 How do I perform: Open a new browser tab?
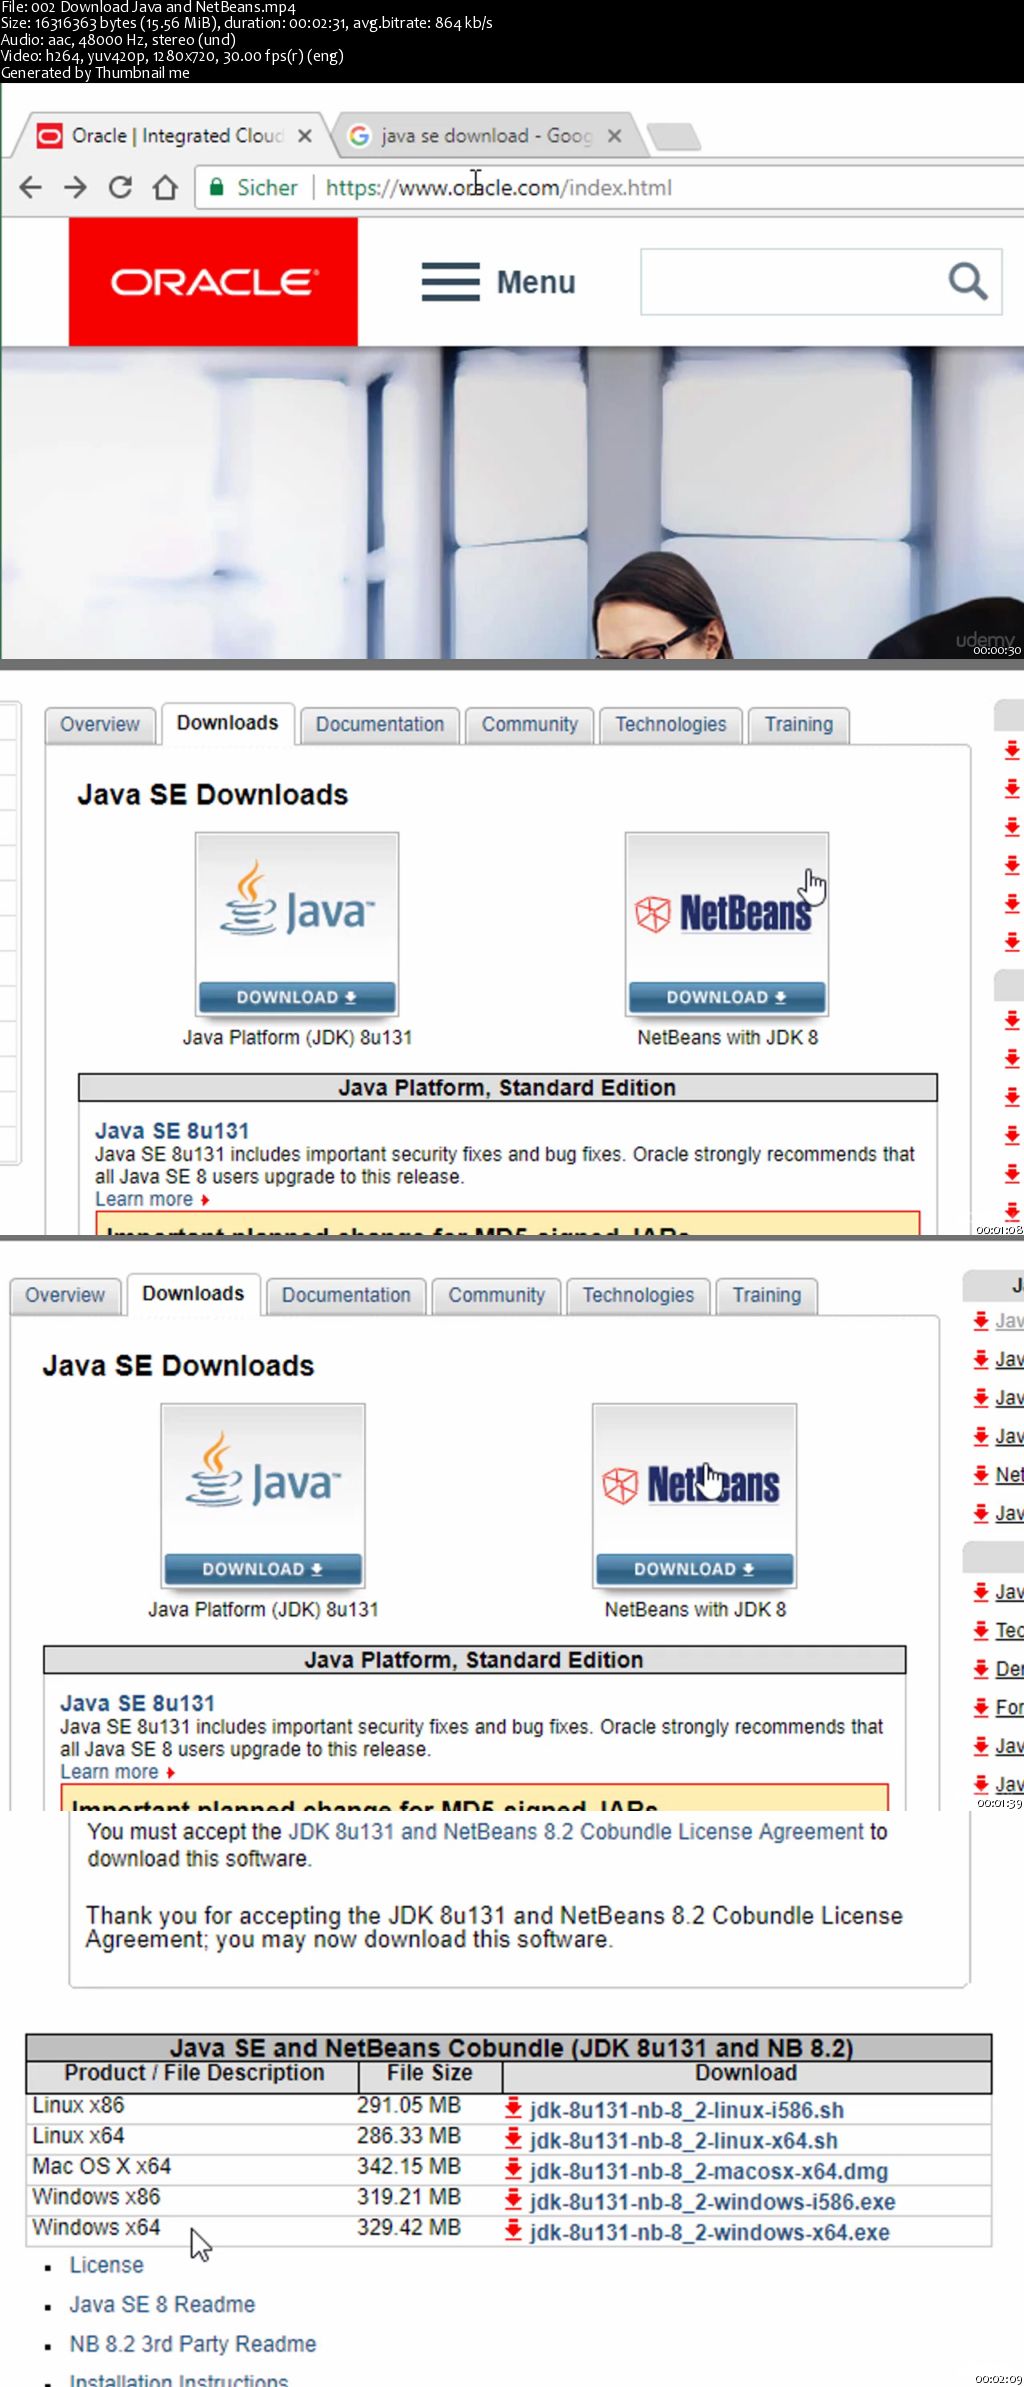click(673, 135)
